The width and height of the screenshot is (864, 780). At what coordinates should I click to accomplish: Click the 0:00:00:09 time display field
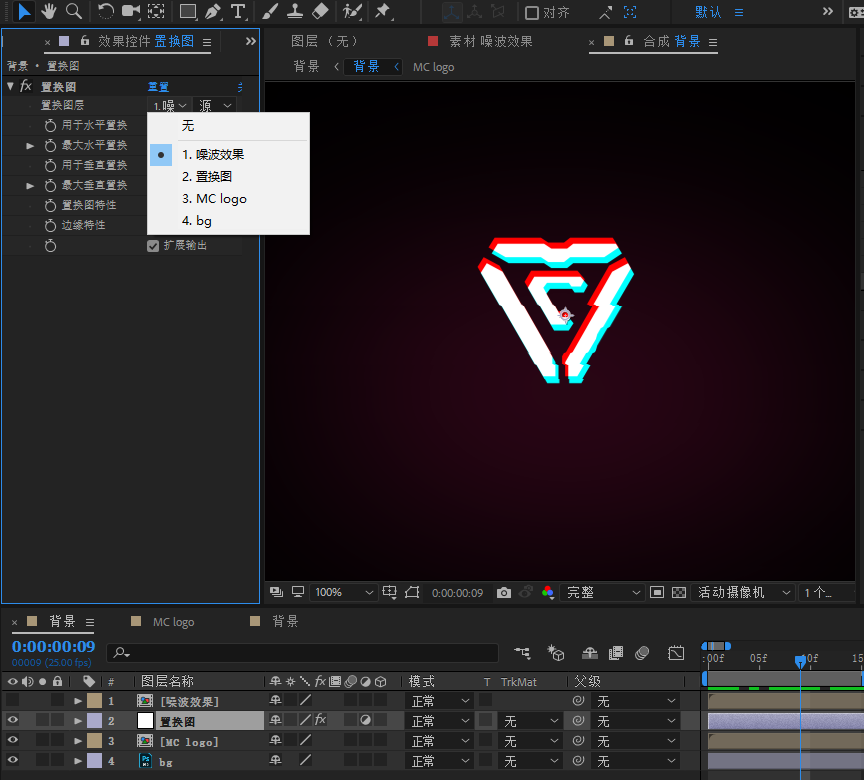(52, 646)
